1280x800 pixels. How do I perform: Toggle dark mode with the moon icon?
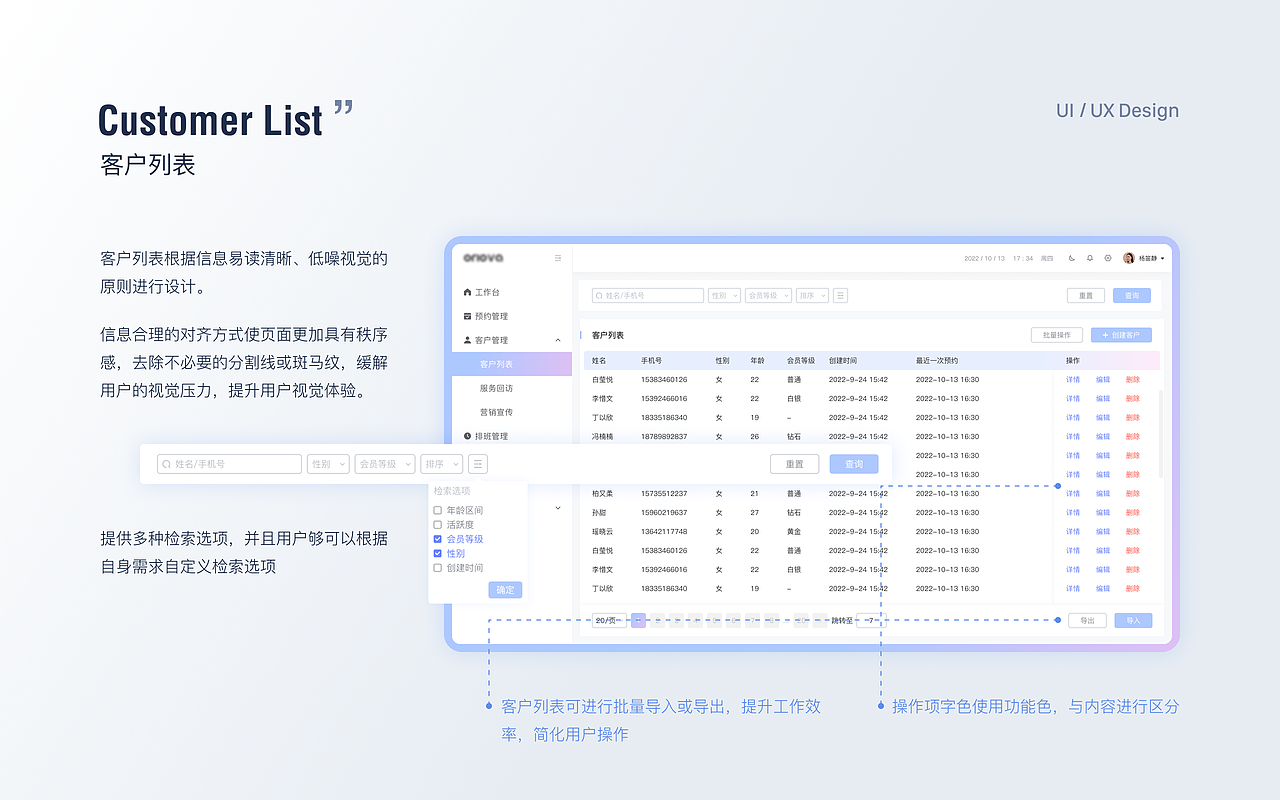point(1072,258)
